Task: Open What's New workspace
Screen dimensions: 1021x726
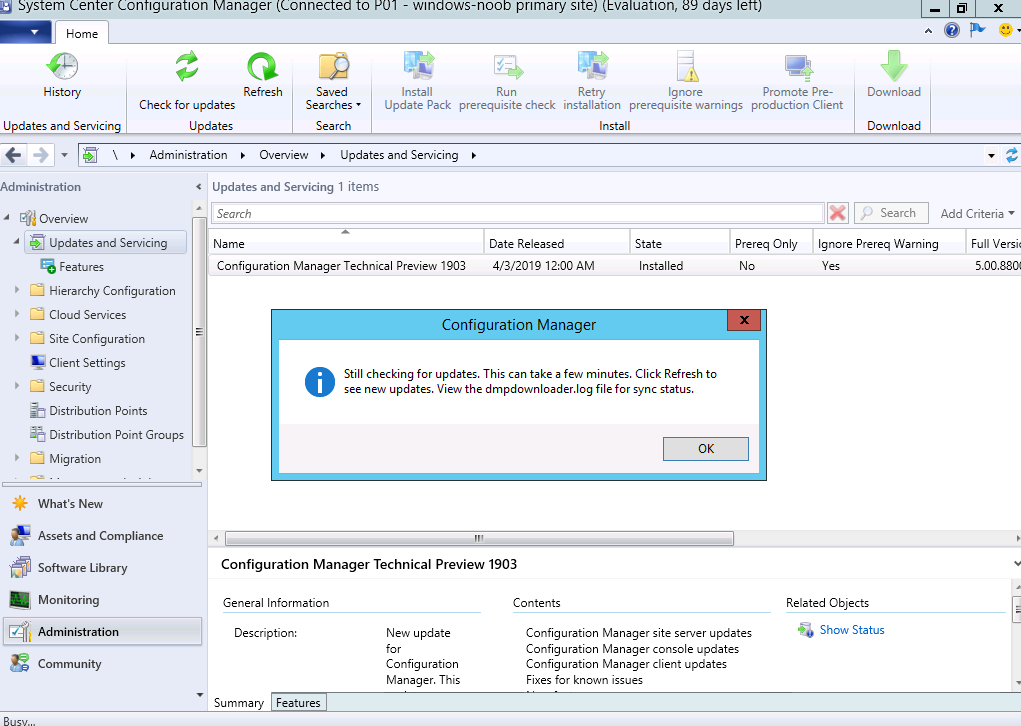Action: pyautogui.click(x=70, y=503)
